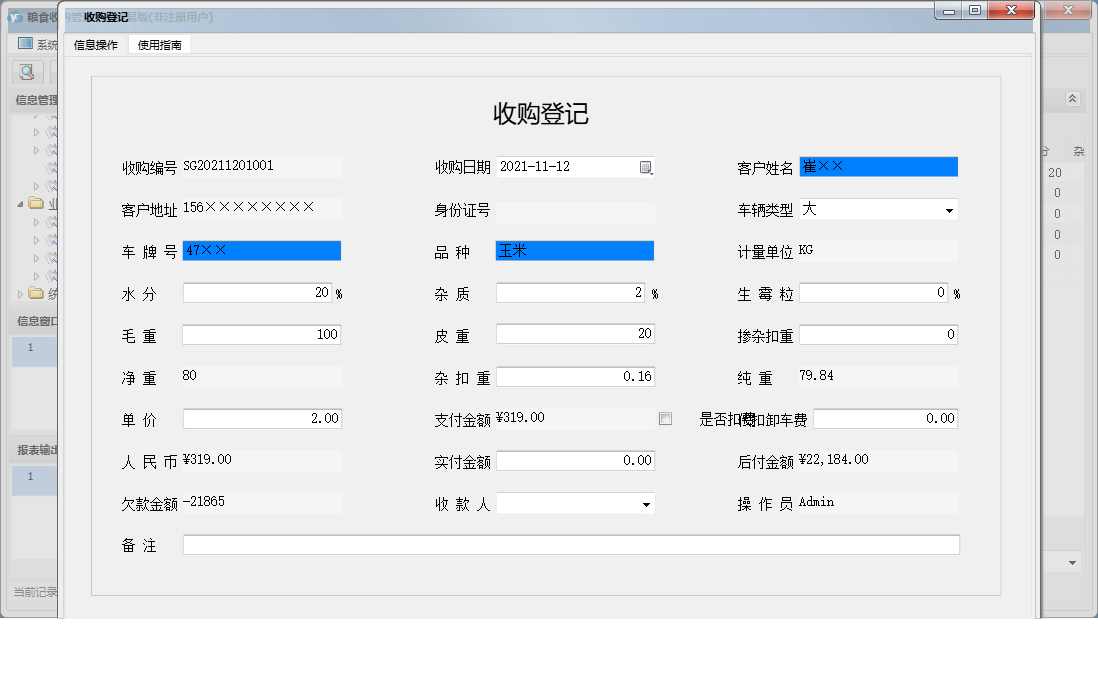Select the magnifier search icon in the sidebar
The height and width of the screenshot is (675, 1098).
click(24, 72)
